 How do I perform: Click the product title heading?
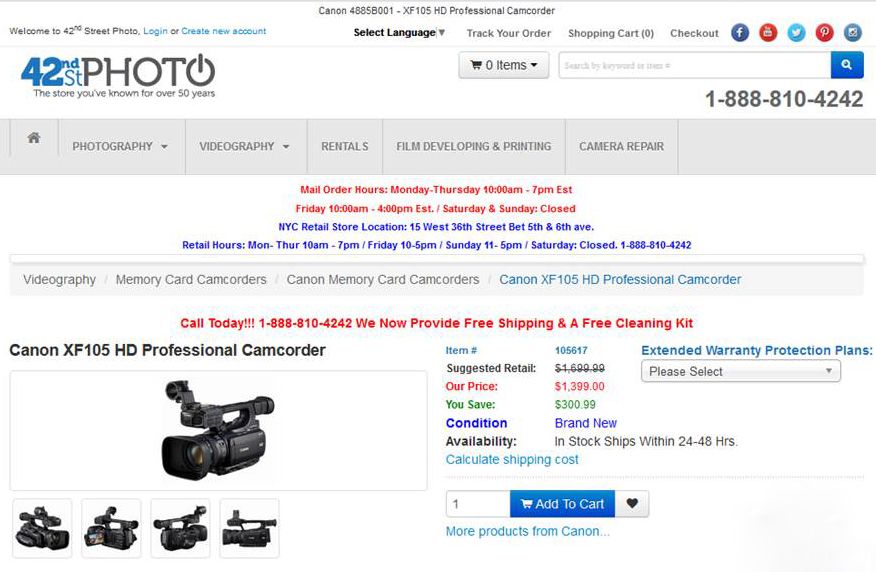coord(167,350)
